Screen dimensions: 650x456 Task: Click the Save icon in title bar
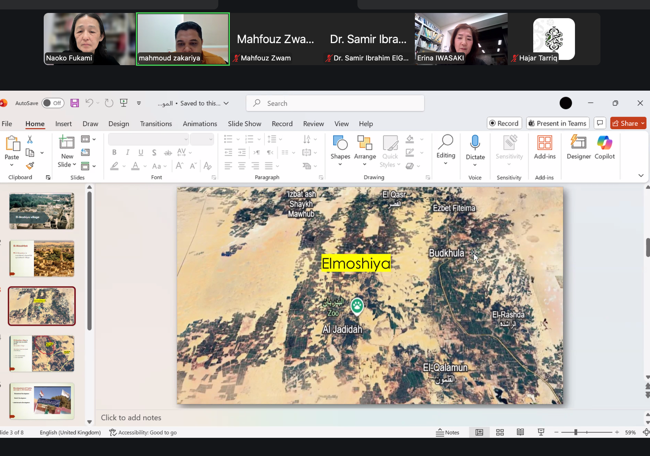74,103
